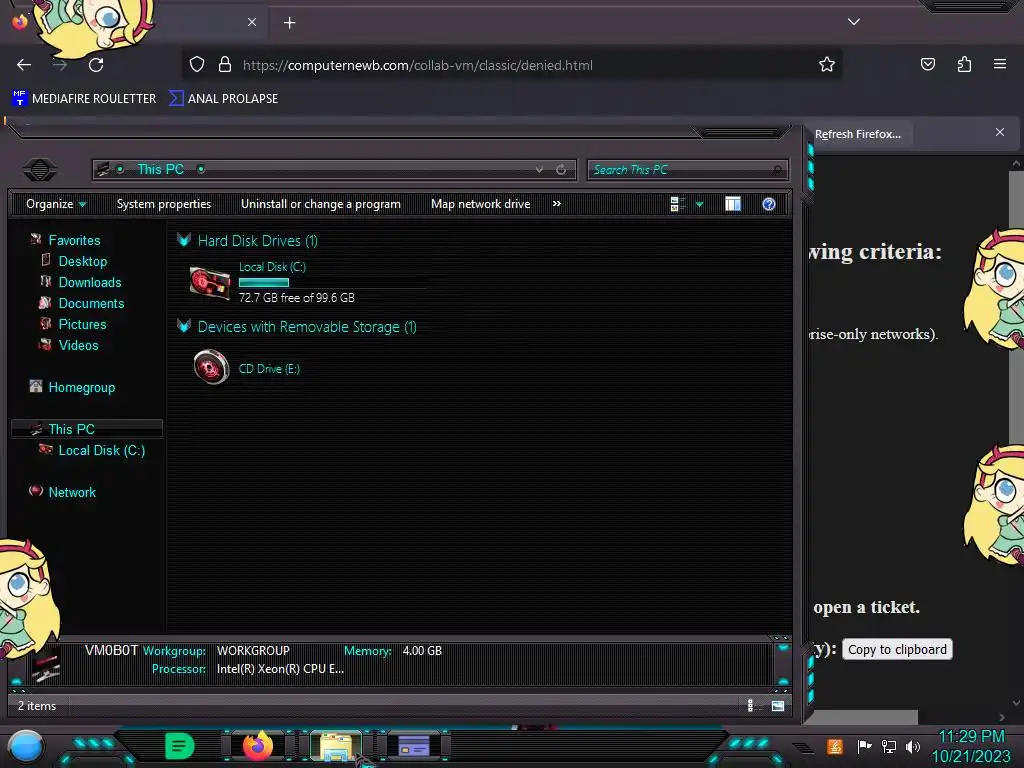This screenshot has width=1024, height=768.
Task: Click Search This PC field
Action: 688,170
